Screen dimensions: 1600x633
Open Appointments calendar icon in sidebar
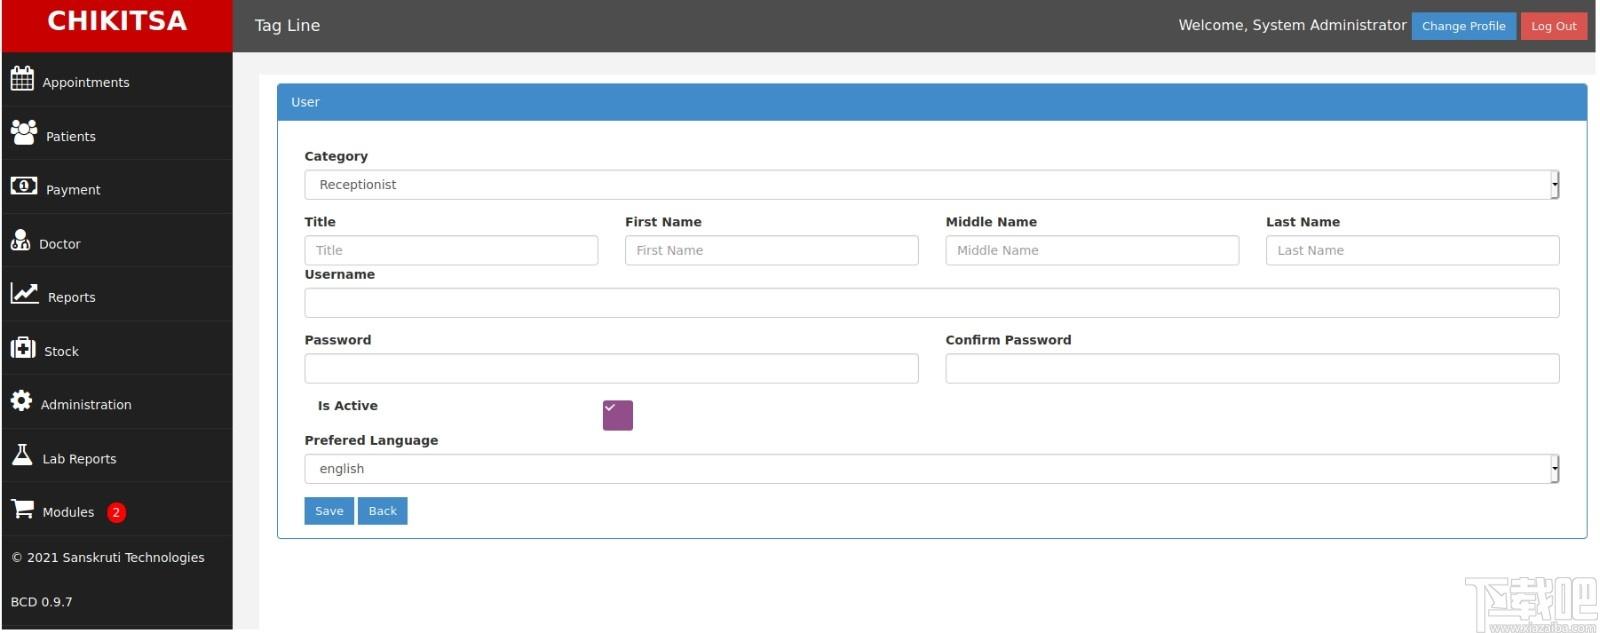[22, 79]
